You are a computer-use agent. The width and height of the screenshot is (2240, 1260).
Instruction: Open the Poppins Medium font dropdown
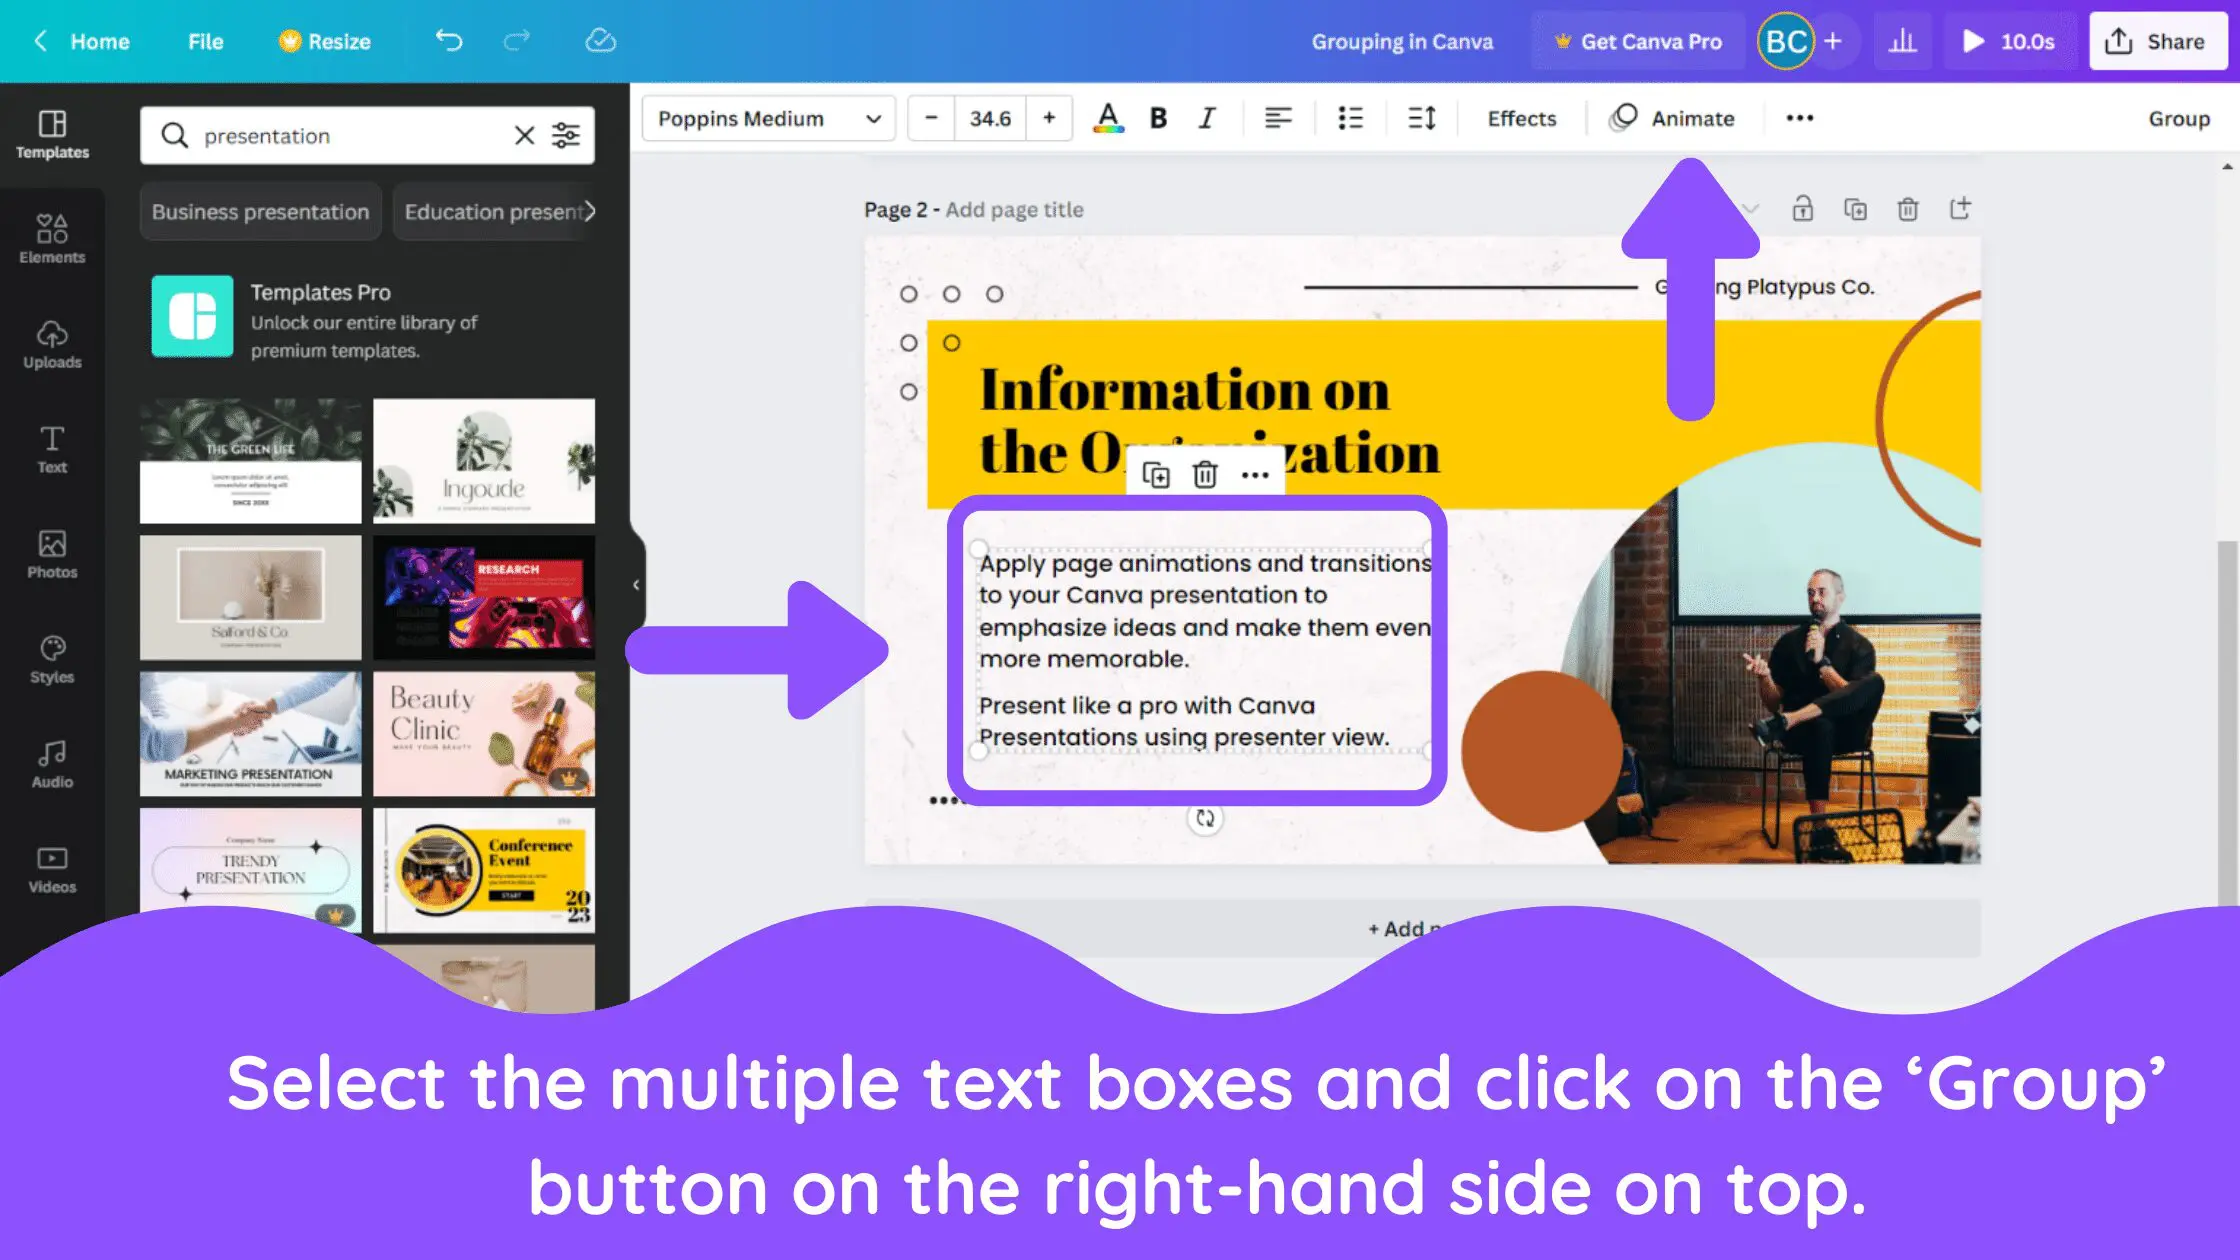768,118
